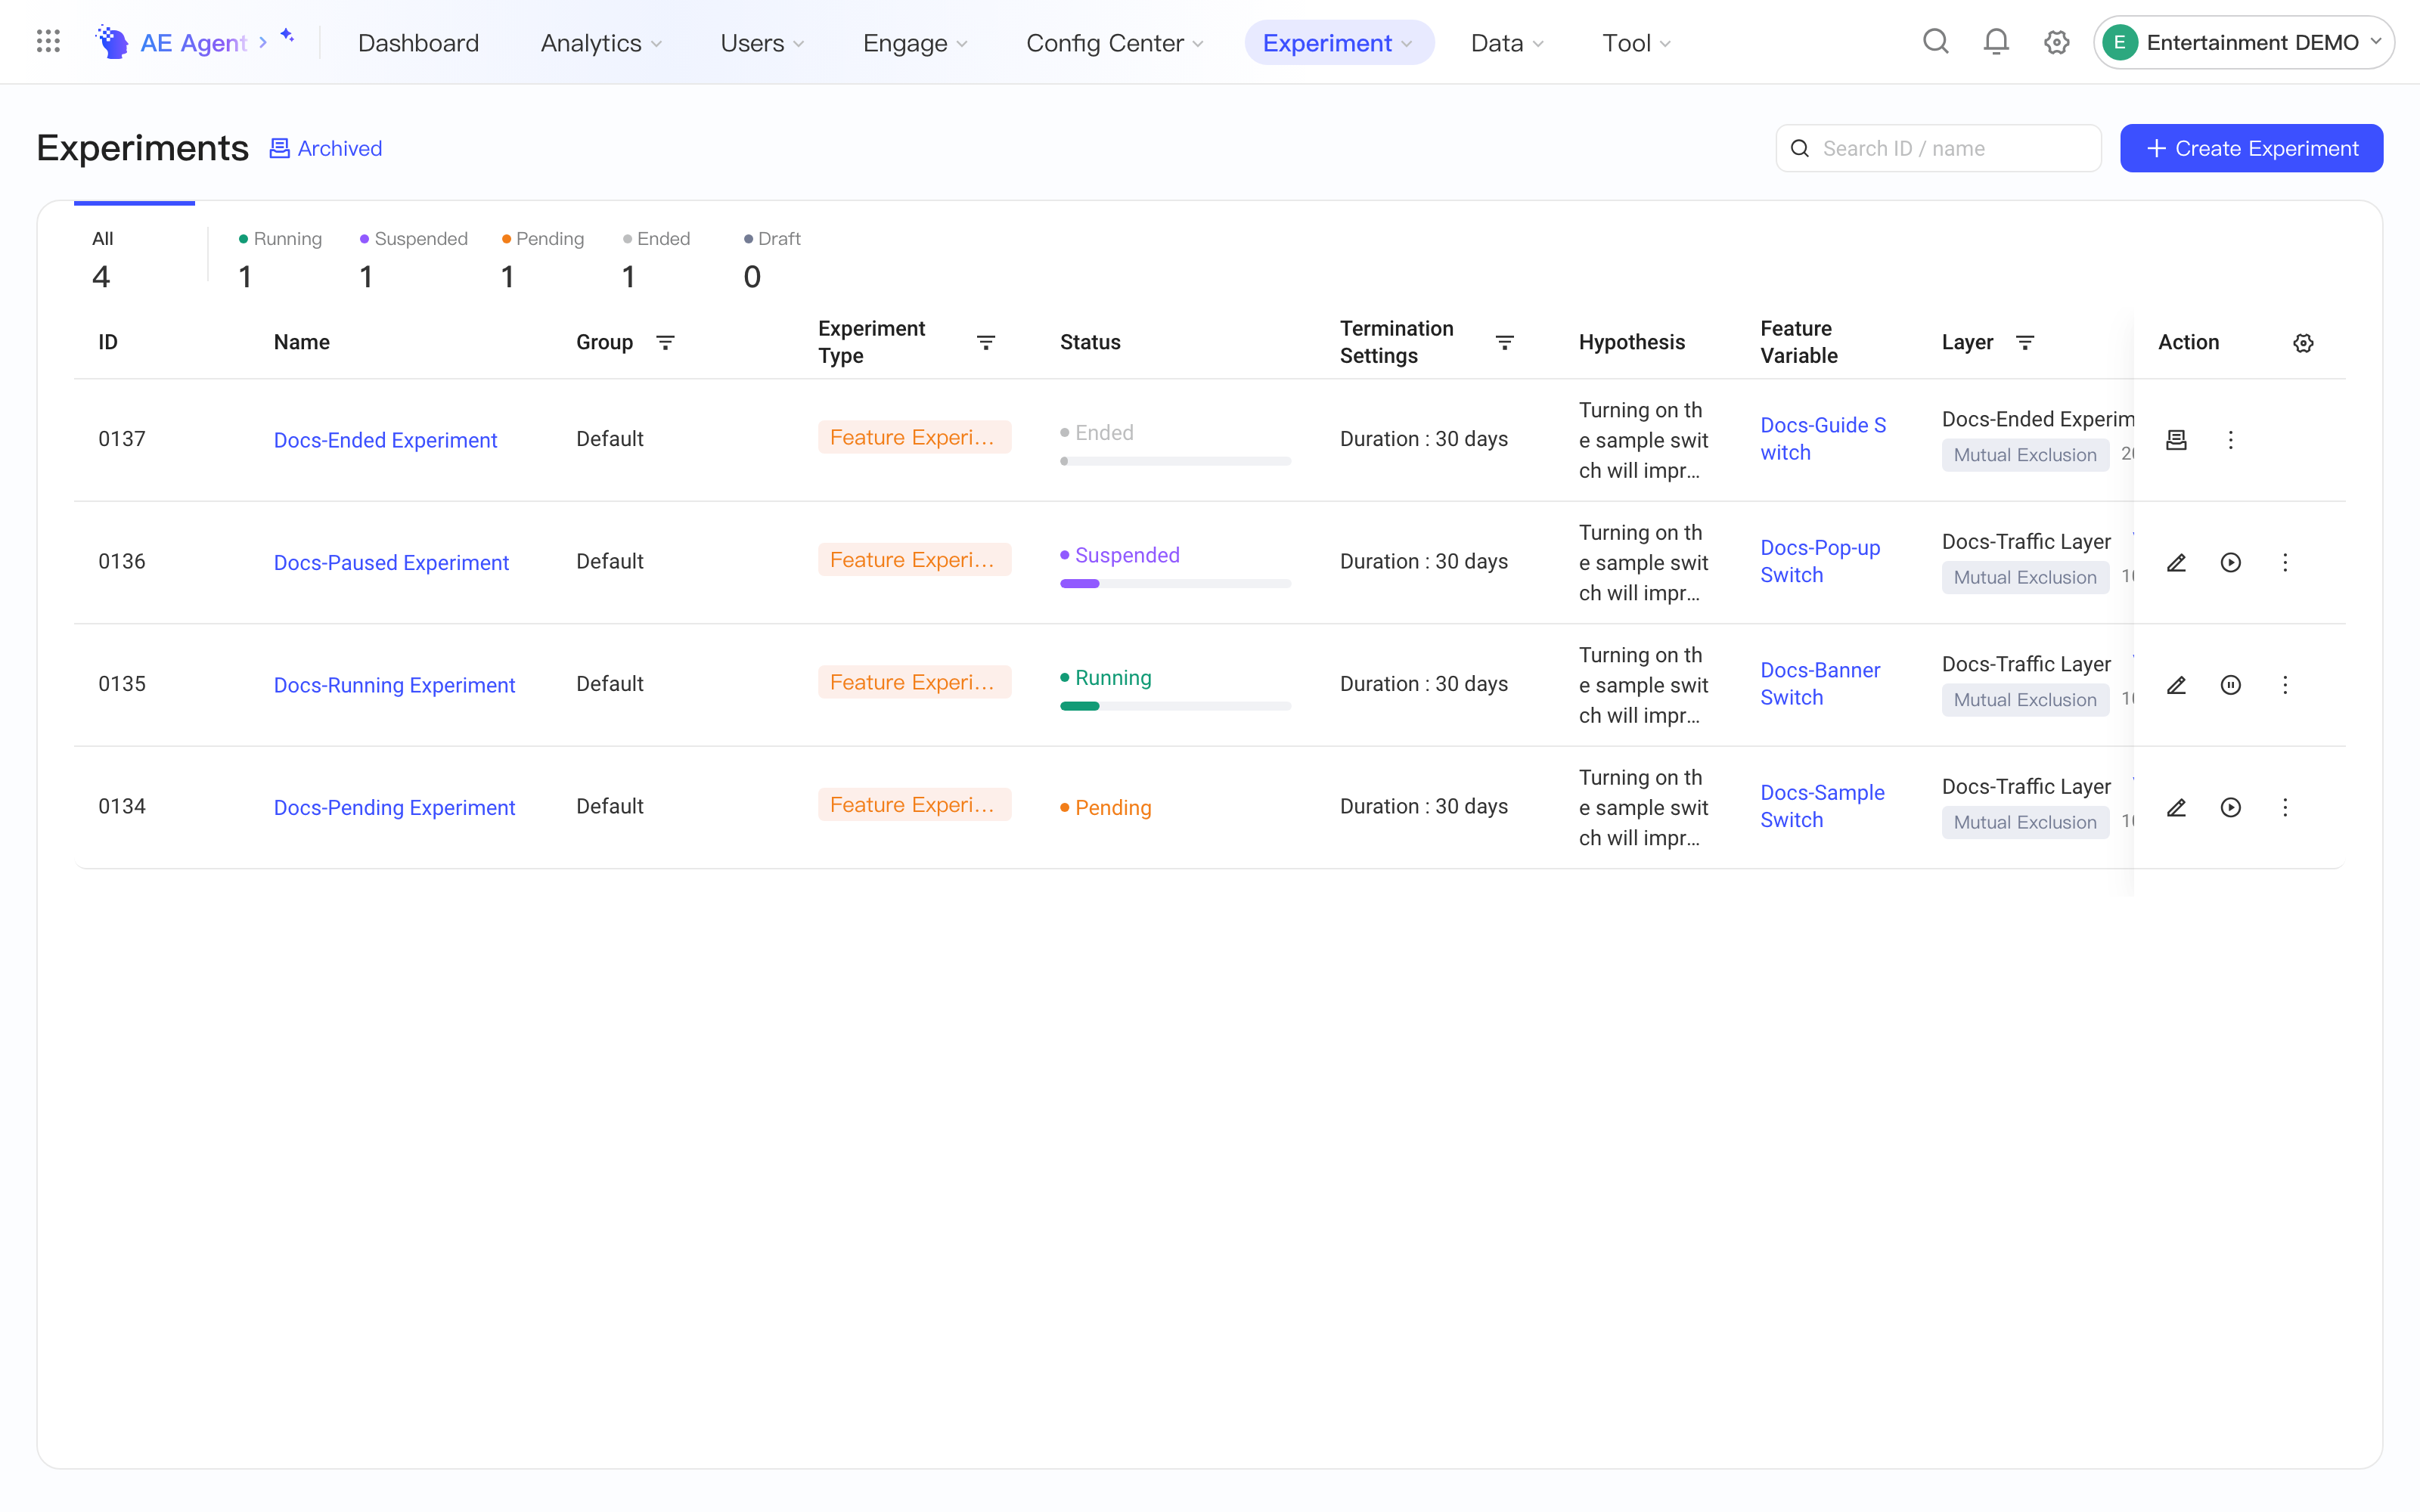Start the Docs-Pending Experiment with play icon
This screenshot has width=2420, height=1512.
[2231, 808]
